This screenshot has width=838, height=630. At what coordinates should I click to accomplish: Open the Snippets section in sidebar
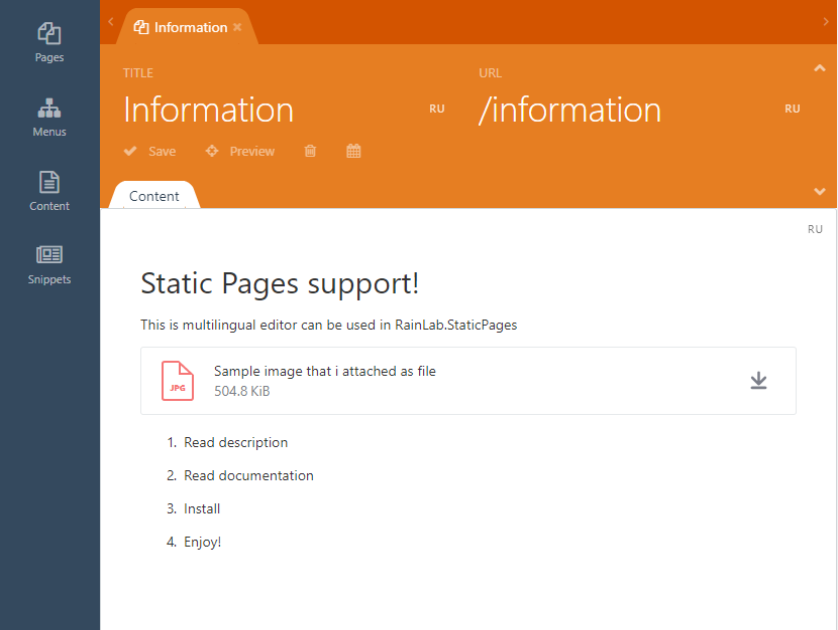[49, 265]
